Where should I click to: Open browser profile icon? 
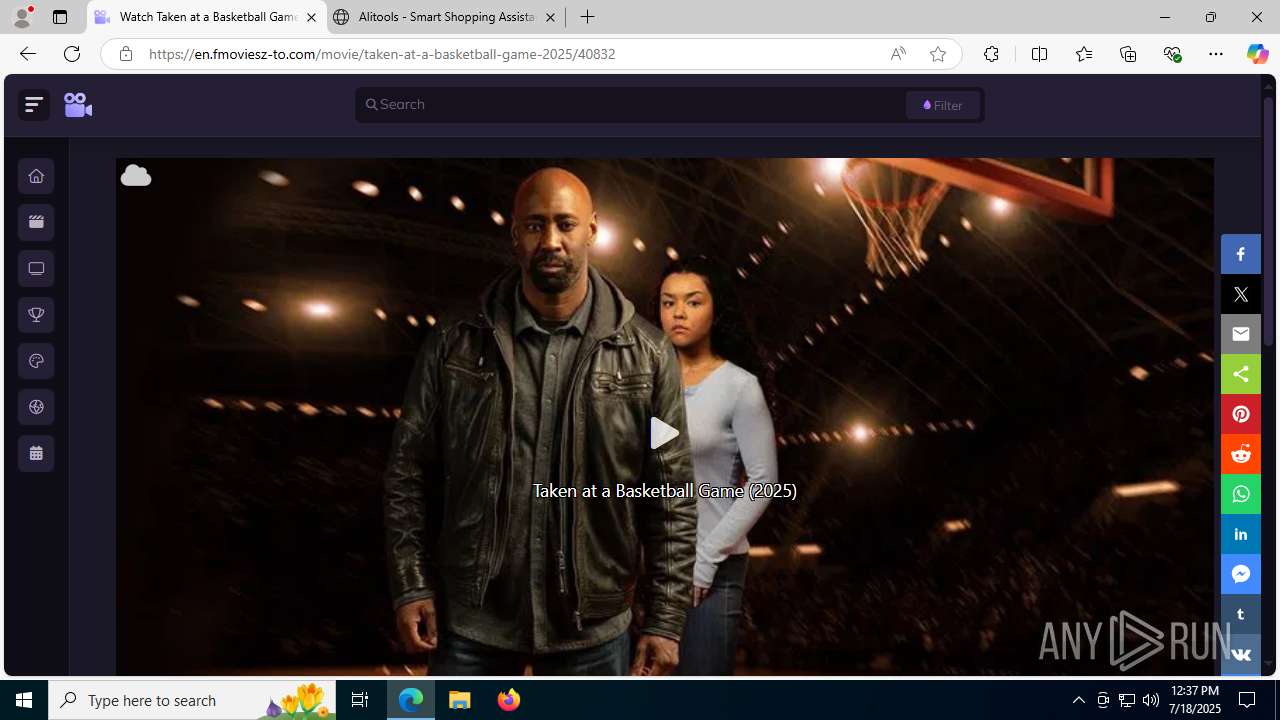pos(22,17)
